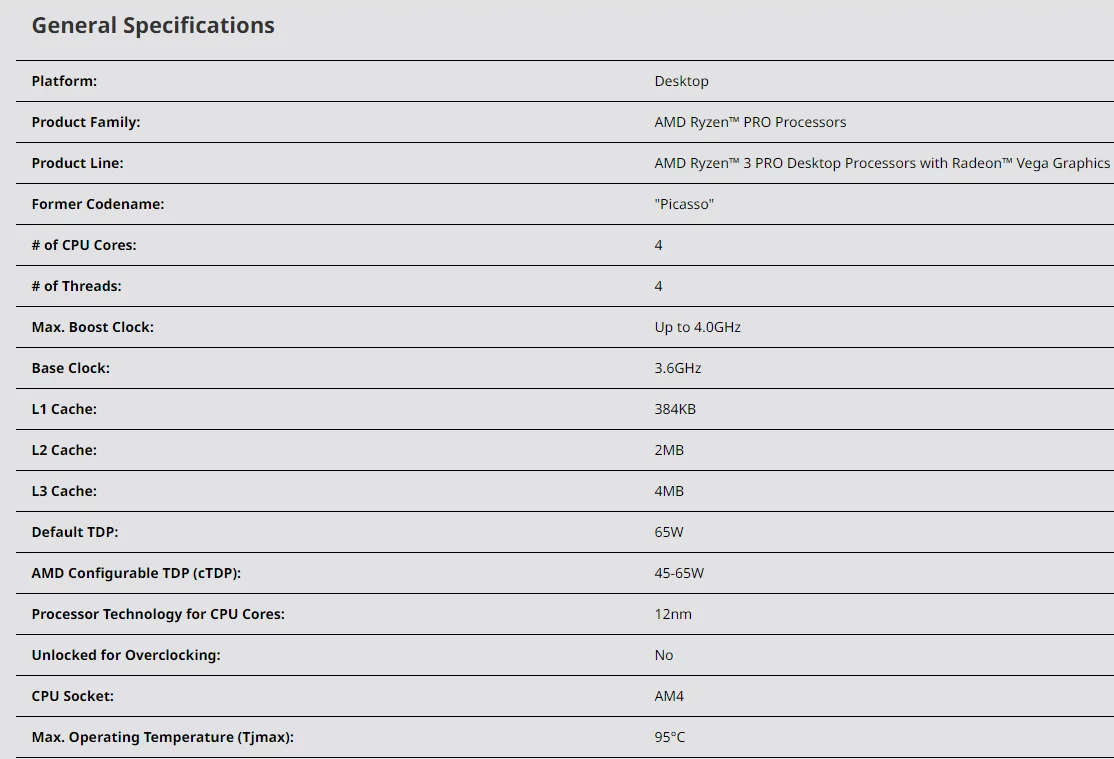Click the 12nm processor technology value
The height and width of the screenshot is (759, 1114).
pyautogui.click(x=673, y=614)
